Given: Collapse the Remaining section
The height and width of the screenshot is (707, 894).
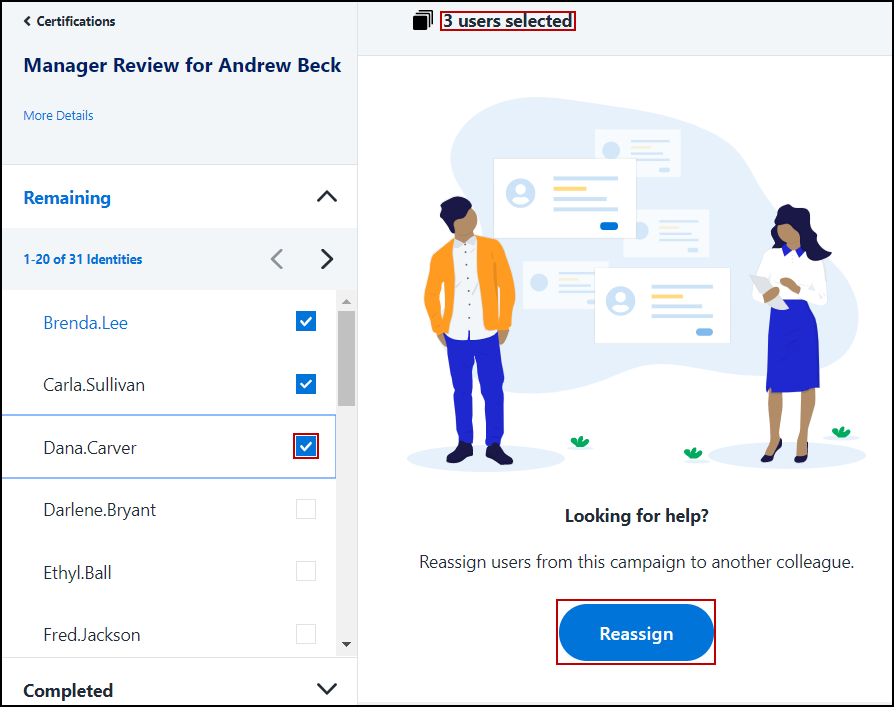Looking at the screenshot, I should [x=326, y=197].
